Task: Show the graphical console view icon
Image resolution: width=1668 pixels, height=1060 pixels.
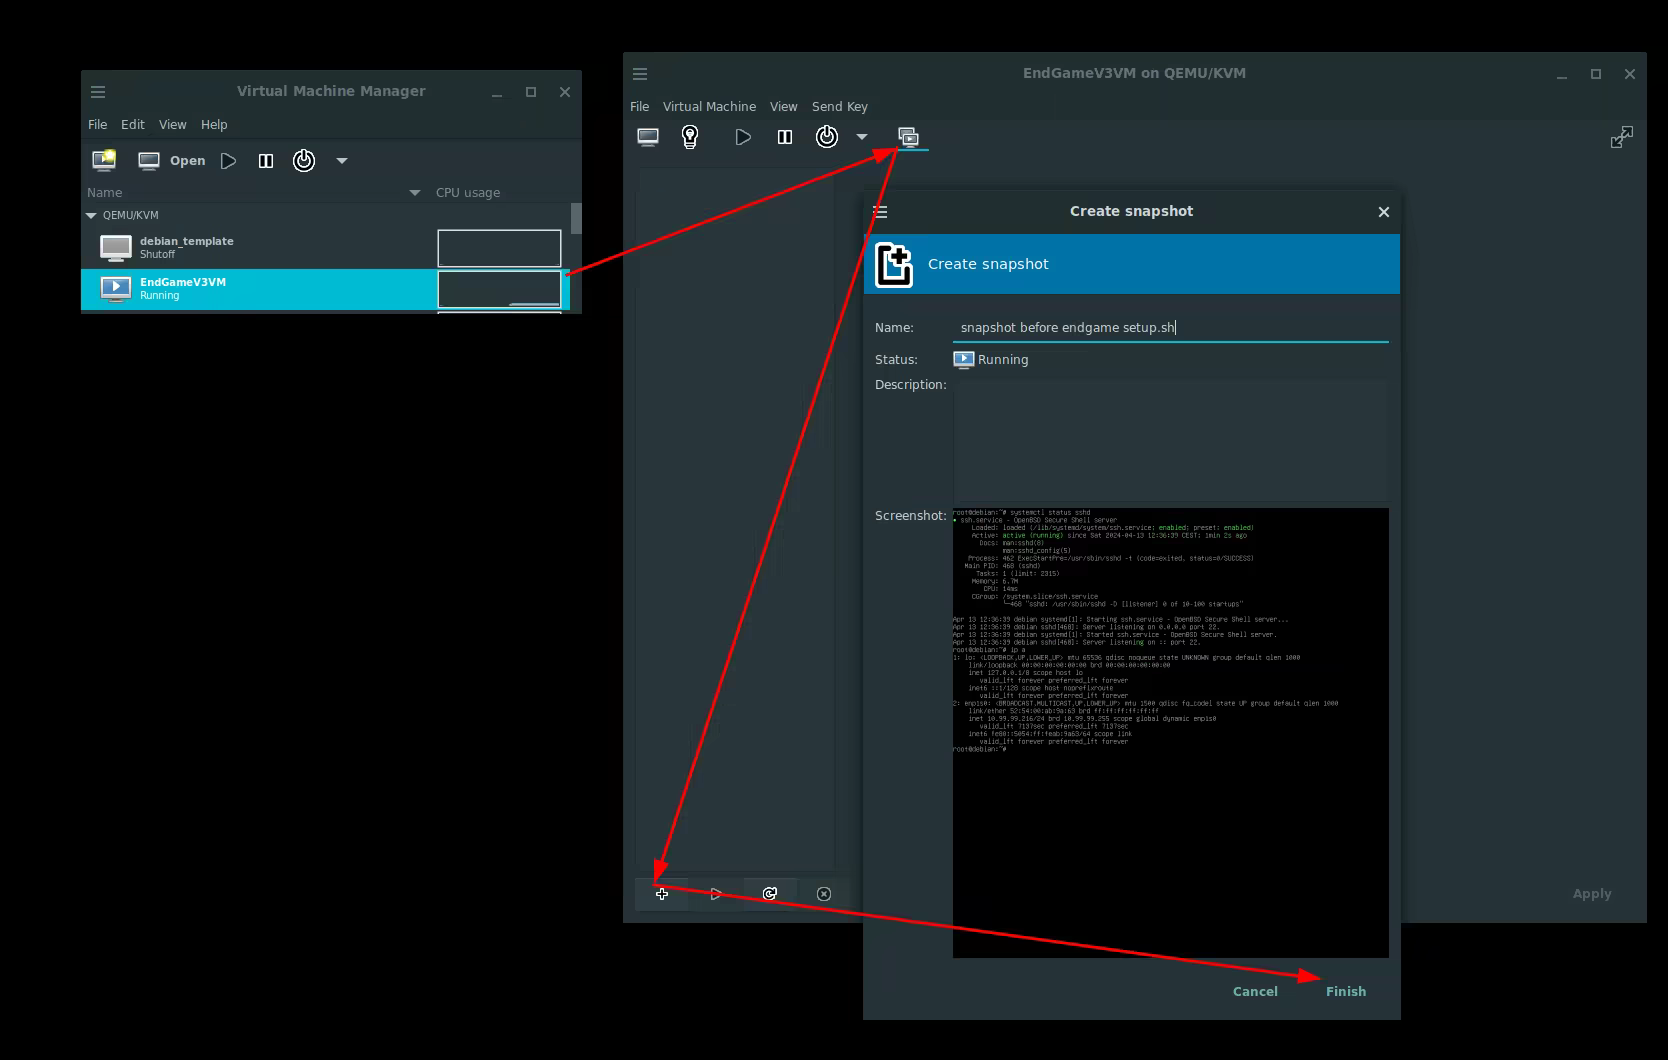Action: pos(648,137)
